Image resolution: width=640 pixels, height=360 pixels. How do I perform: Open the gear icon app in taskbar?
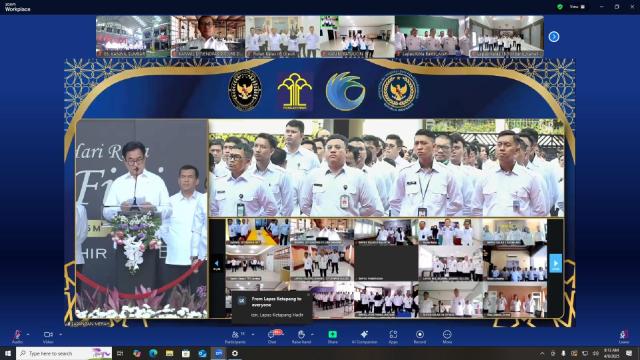[x=235, y=353]
